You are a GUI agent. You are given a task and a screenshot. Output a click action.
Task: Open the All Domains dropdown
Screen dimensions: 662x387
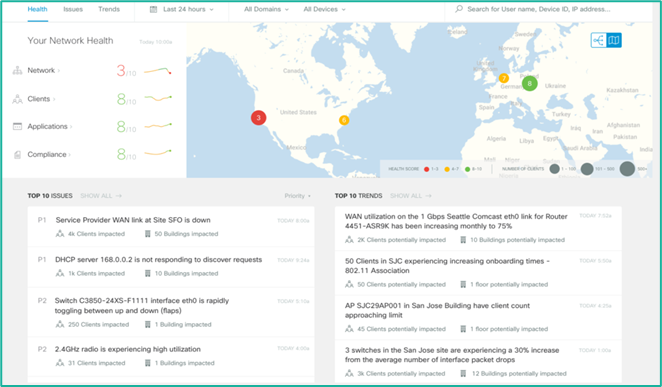(x=266, y=9)
